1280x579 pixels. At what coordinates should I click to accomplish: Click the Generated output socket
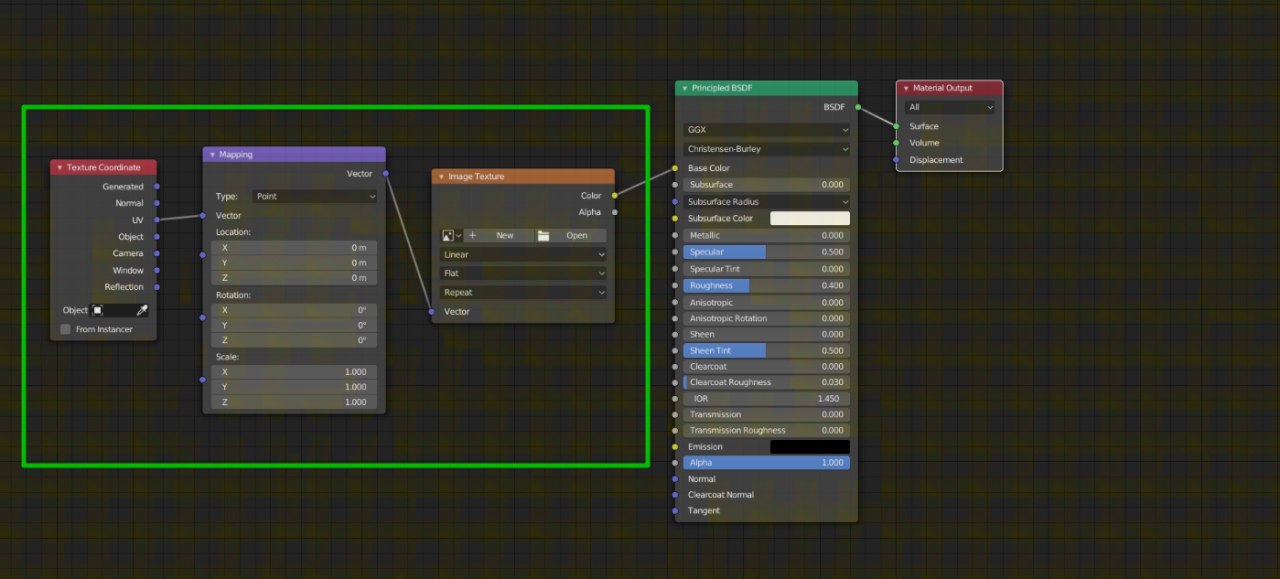click(x=157, y=186)
